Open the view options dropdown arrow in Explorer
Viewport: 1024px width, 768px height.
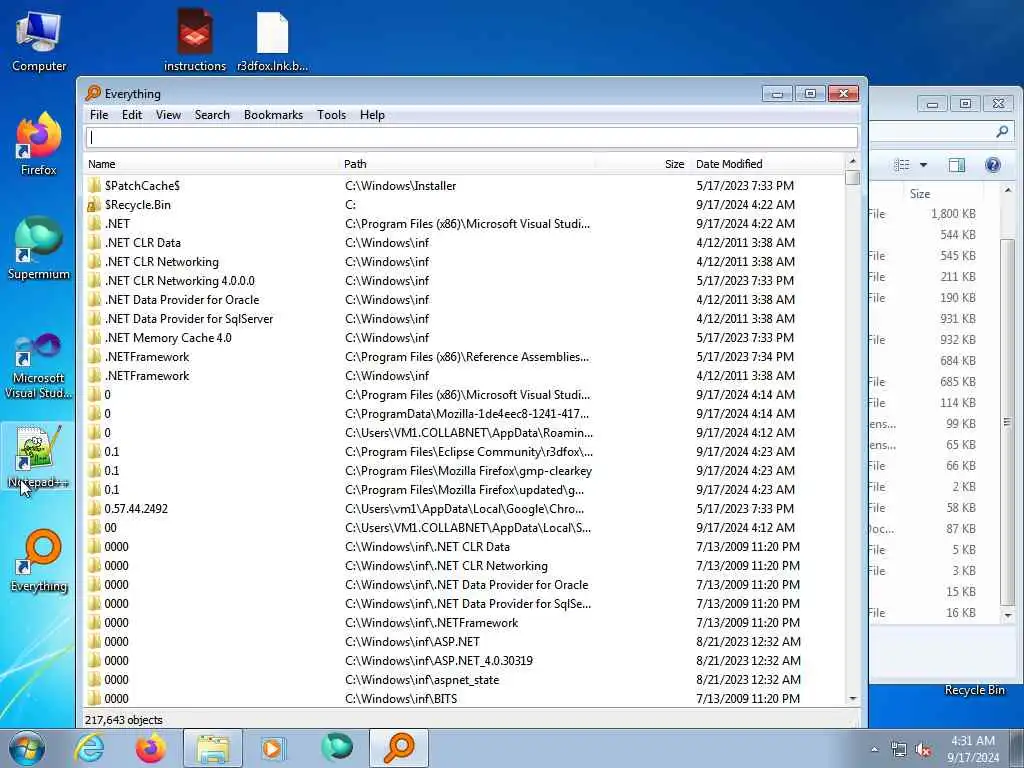point(923,165)
